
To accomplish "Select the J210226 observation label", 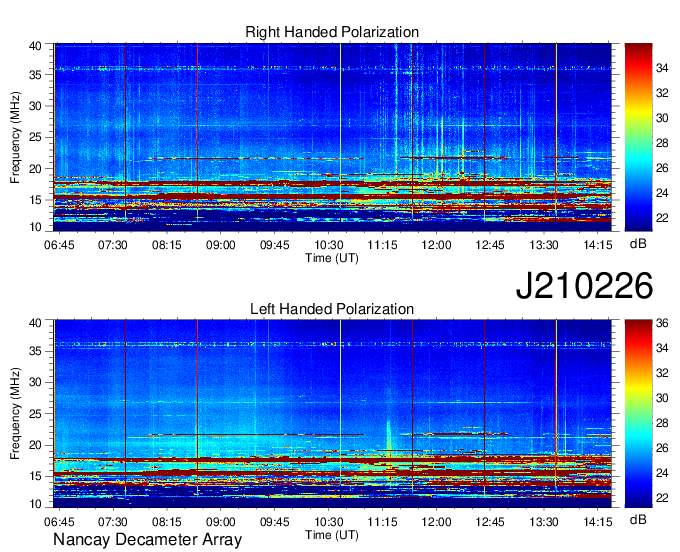I will pos(584,285).
